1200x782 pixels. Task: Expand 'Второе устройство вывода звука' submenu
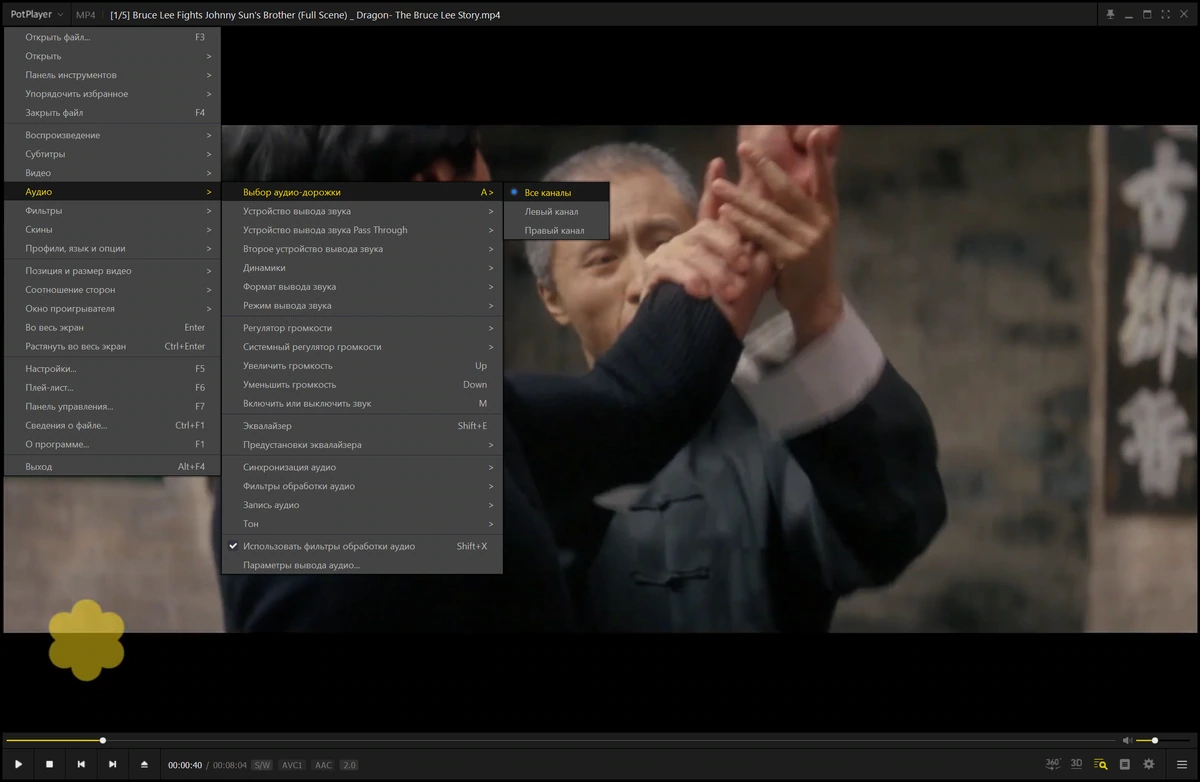click(362, 249)
